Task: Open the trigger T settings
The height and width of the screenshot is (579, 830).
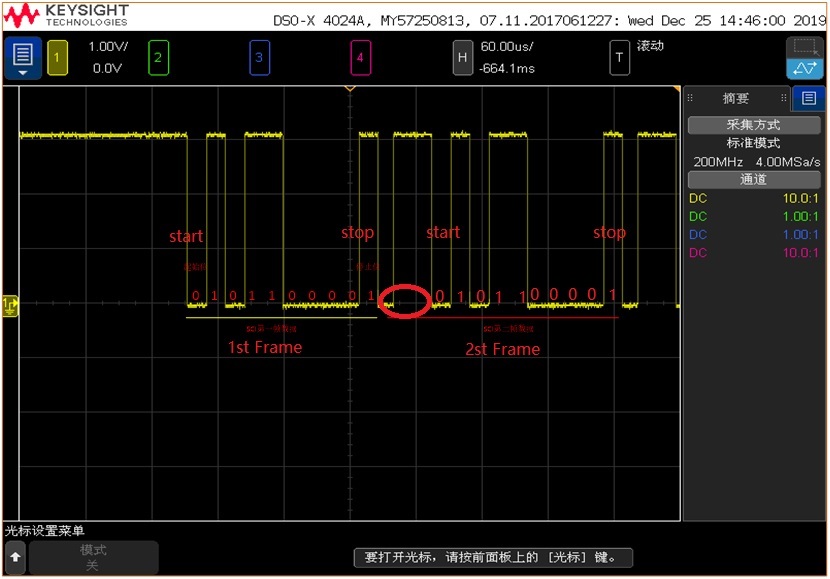Action: (619, 58)
